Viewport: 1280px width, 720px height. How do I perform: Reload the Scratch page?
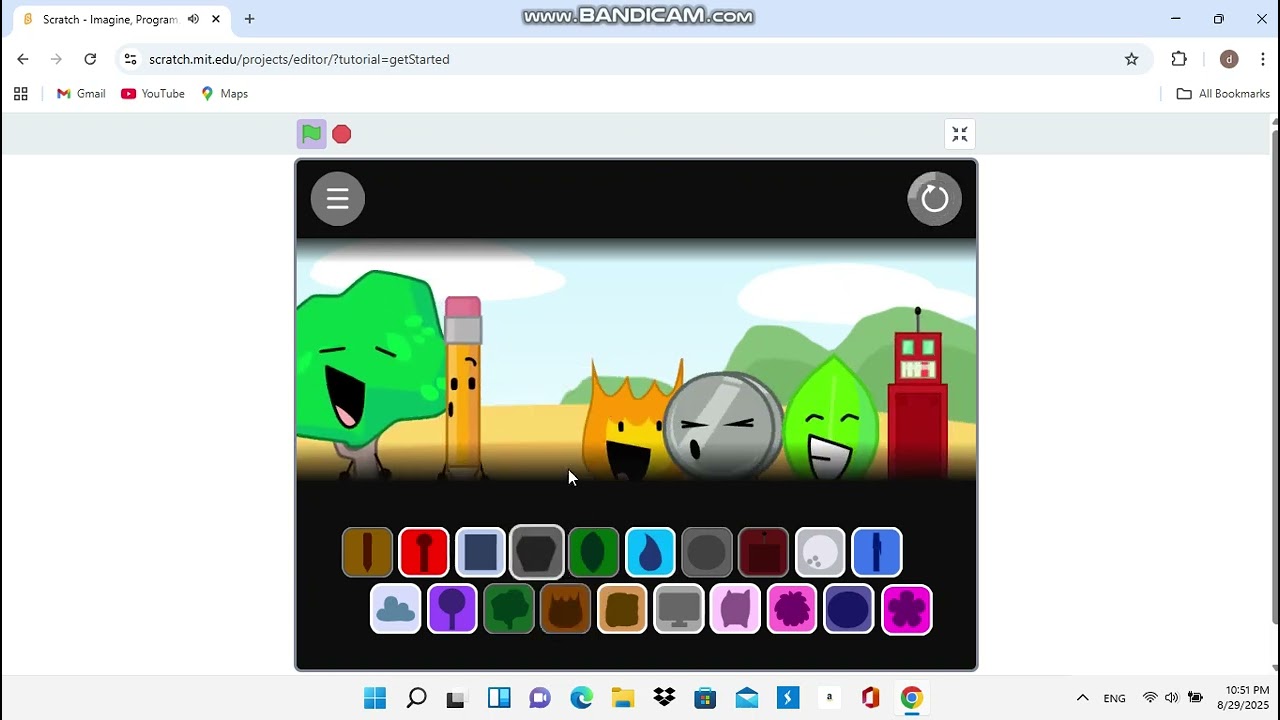pos(90,59)
